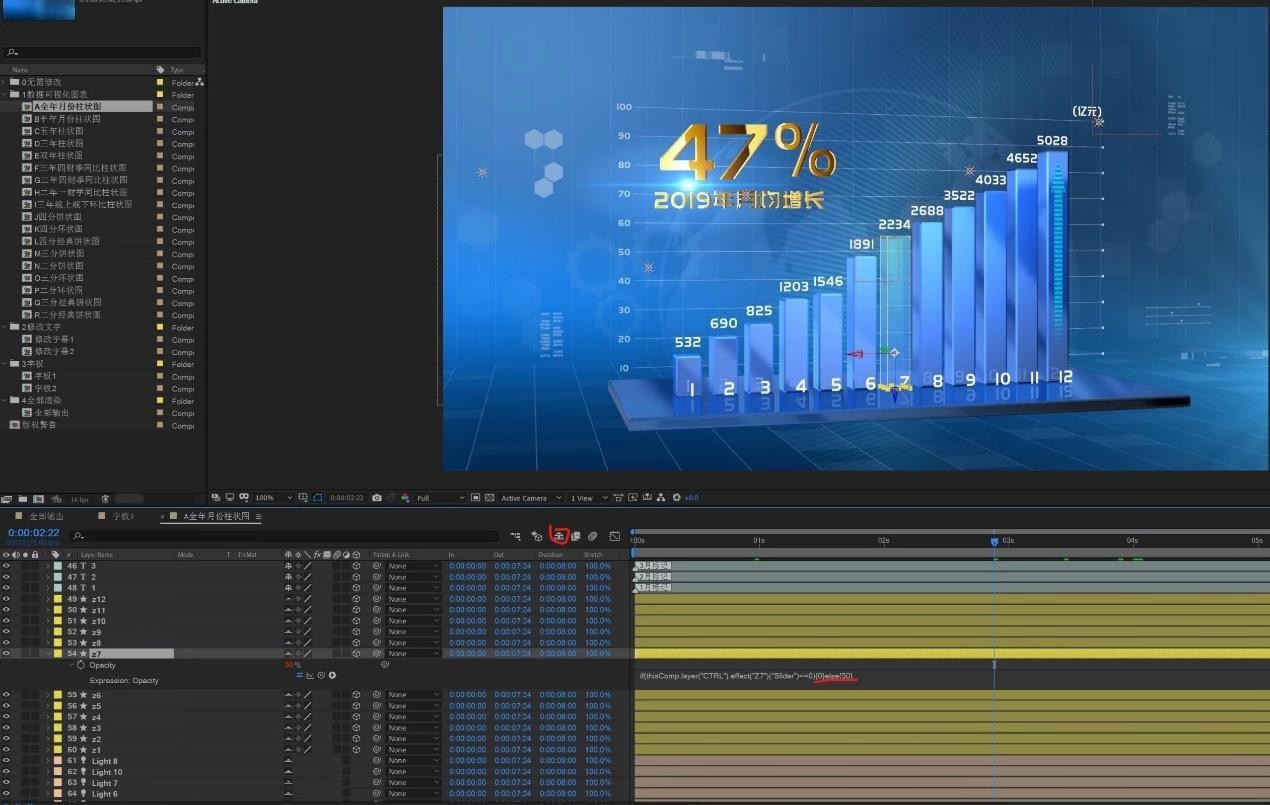
Task: Take a snapshot with the camera icon
Action: click(377, 497)
